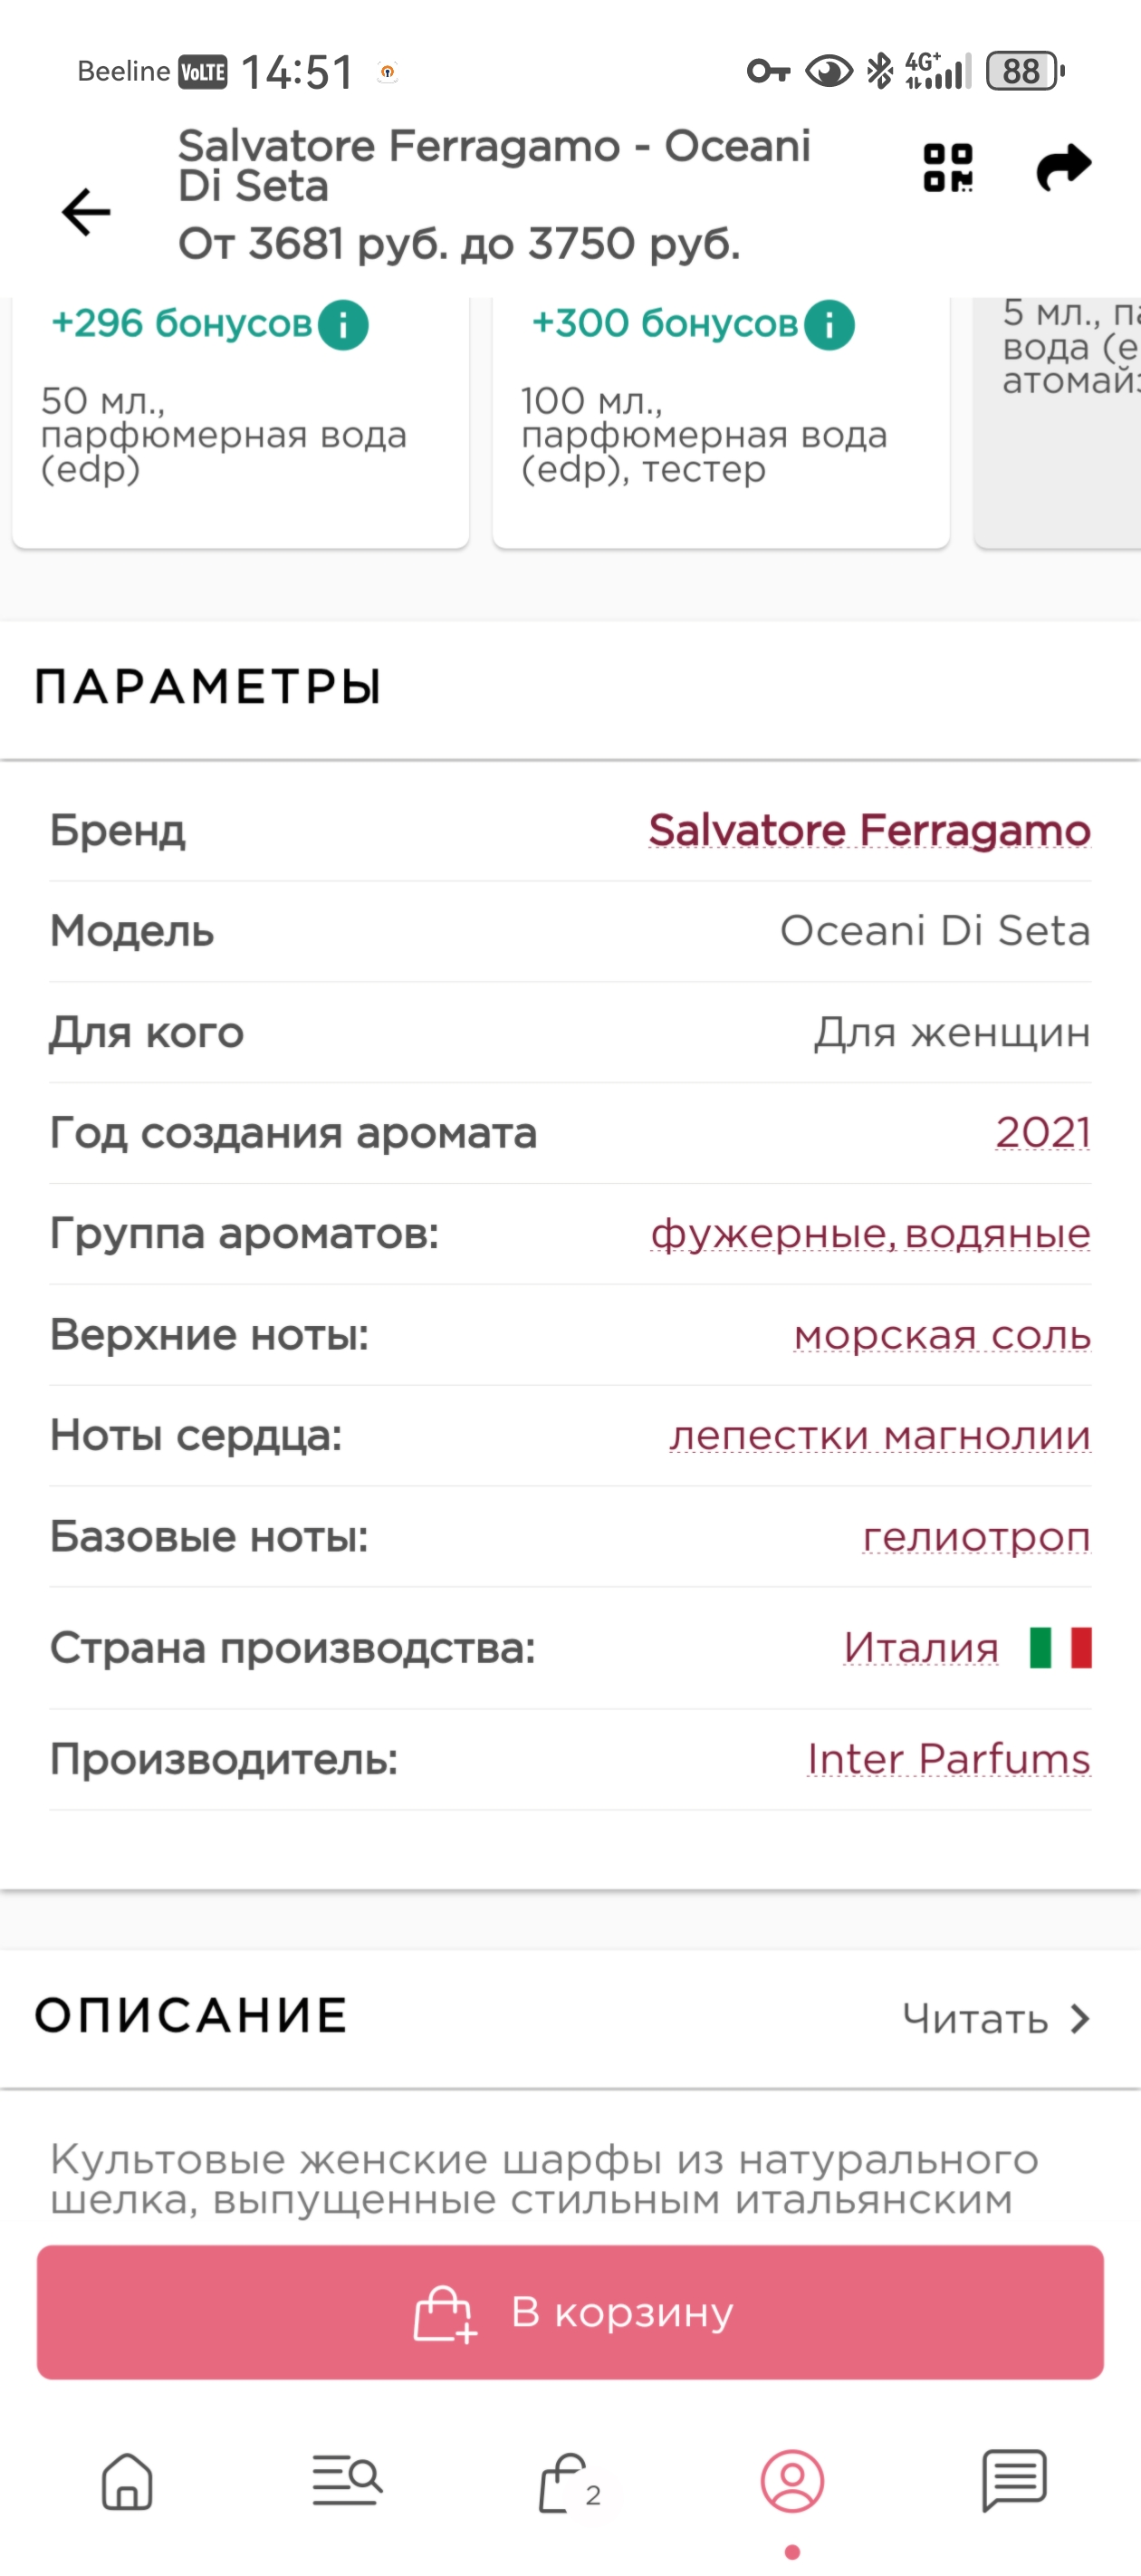Image resolution: width=1141 pixels, height=2576 pixels.
Task: Tap the back arrow icon
Action: (x=86, y=212)
